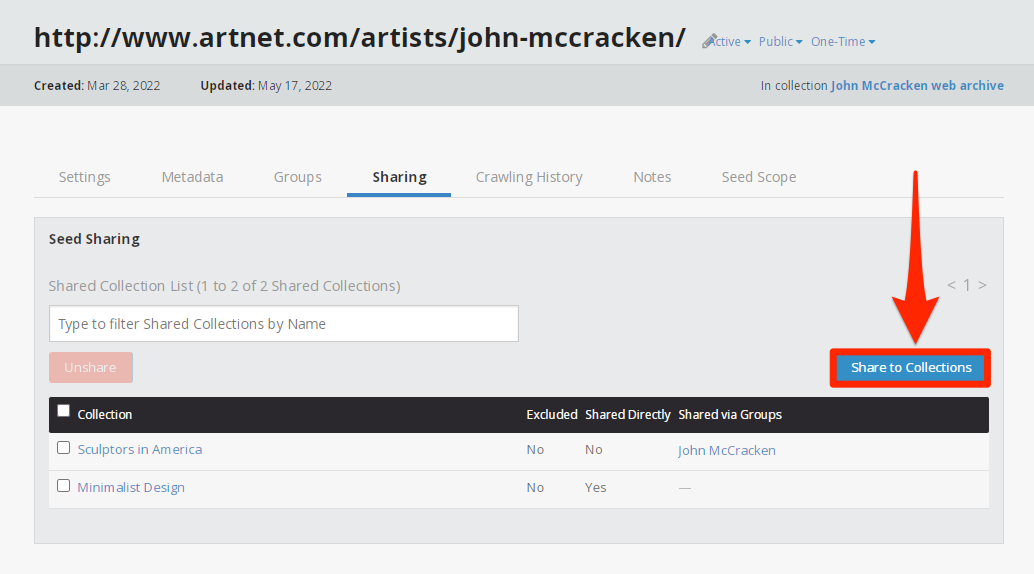1034x574 pixels.
Task: Click the filter Shared Collections by Name field
Action: point(283,324)
